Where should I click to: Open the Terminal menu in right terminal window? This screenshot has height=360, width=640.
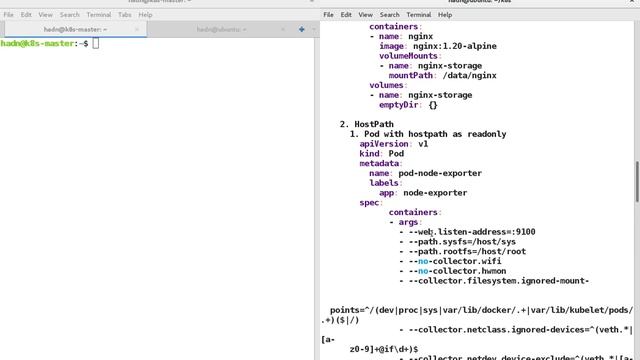tap(419, 15)
